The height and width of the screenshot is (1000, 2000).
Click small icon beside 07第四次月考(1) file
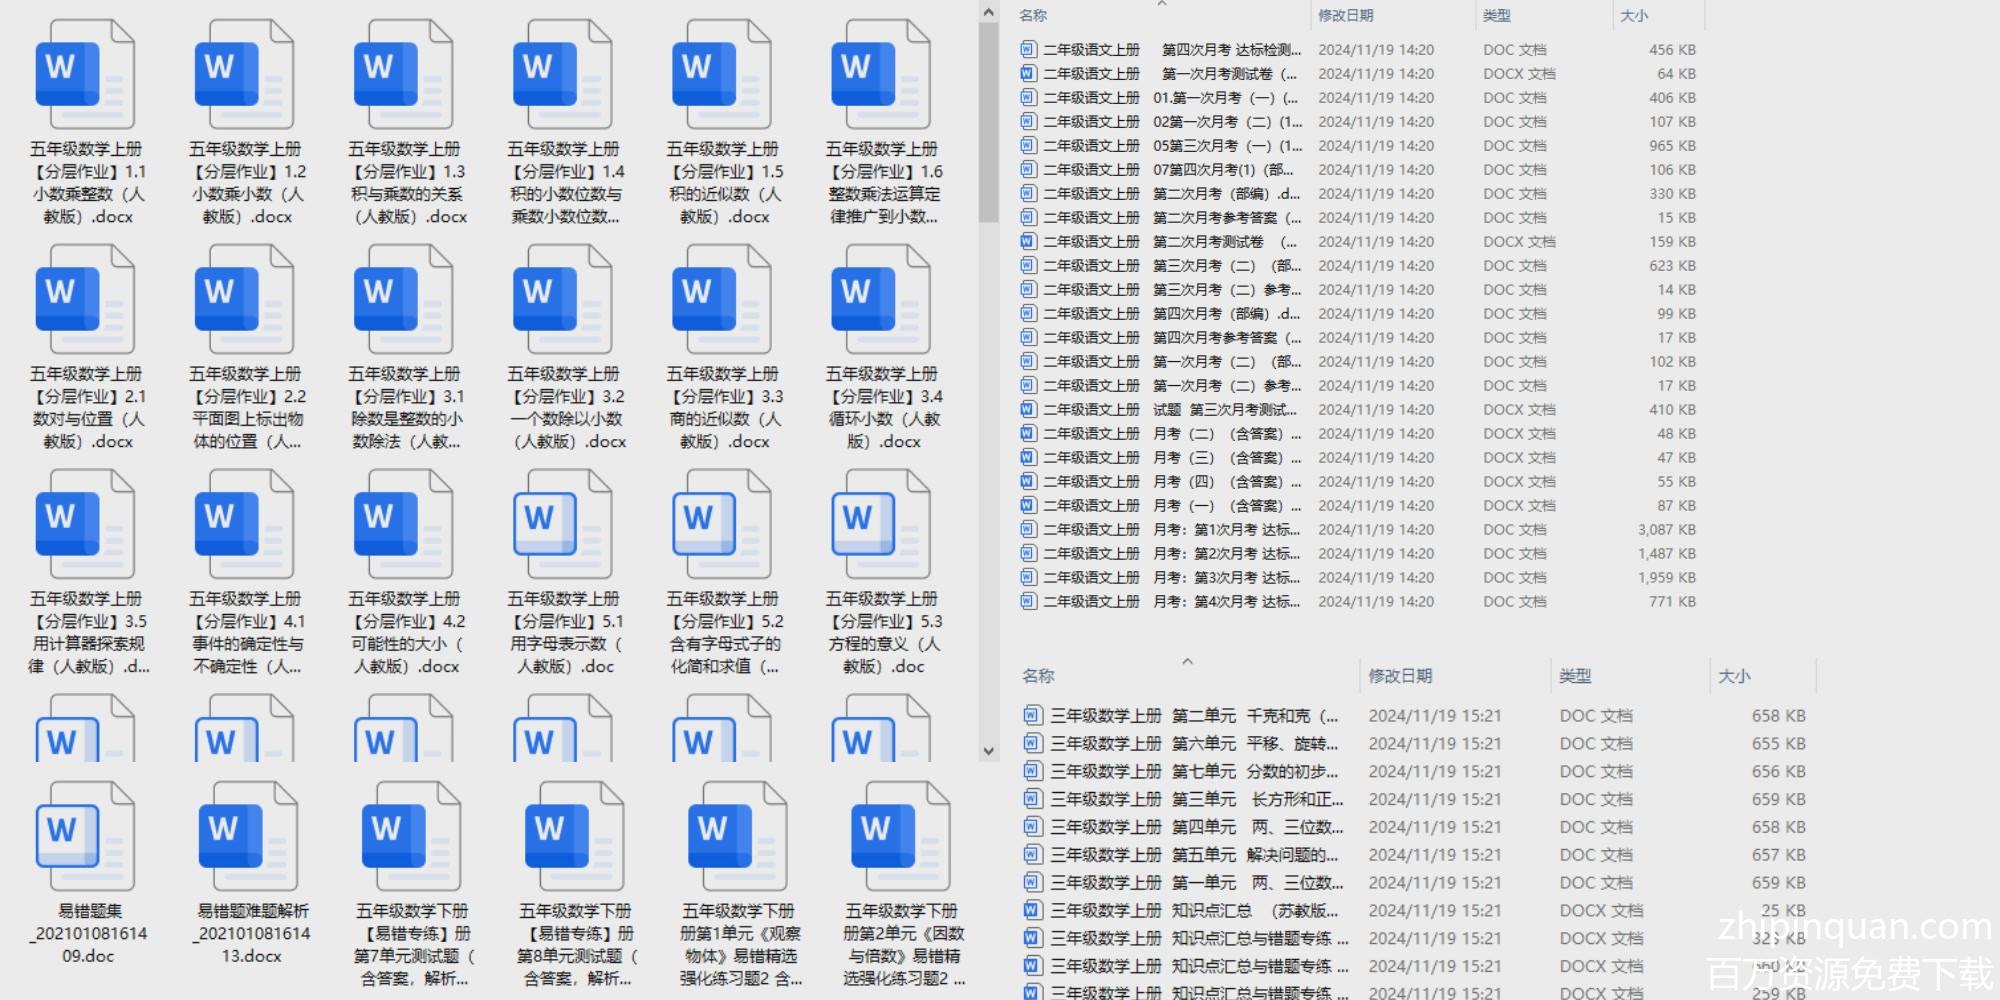click(x=1027, y=169)
